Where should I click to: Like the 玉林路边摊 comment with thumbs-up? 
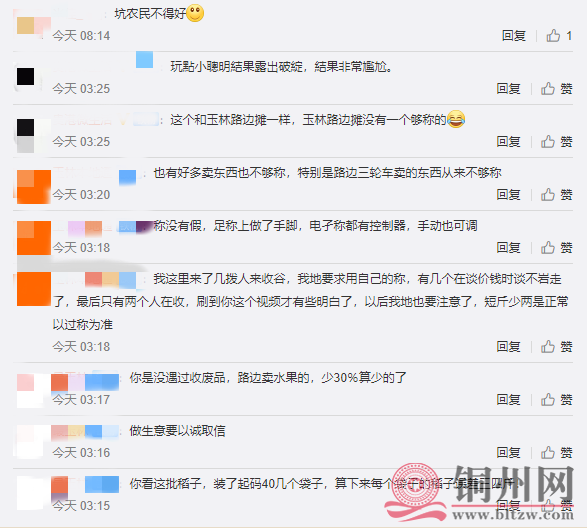[548, 142]
